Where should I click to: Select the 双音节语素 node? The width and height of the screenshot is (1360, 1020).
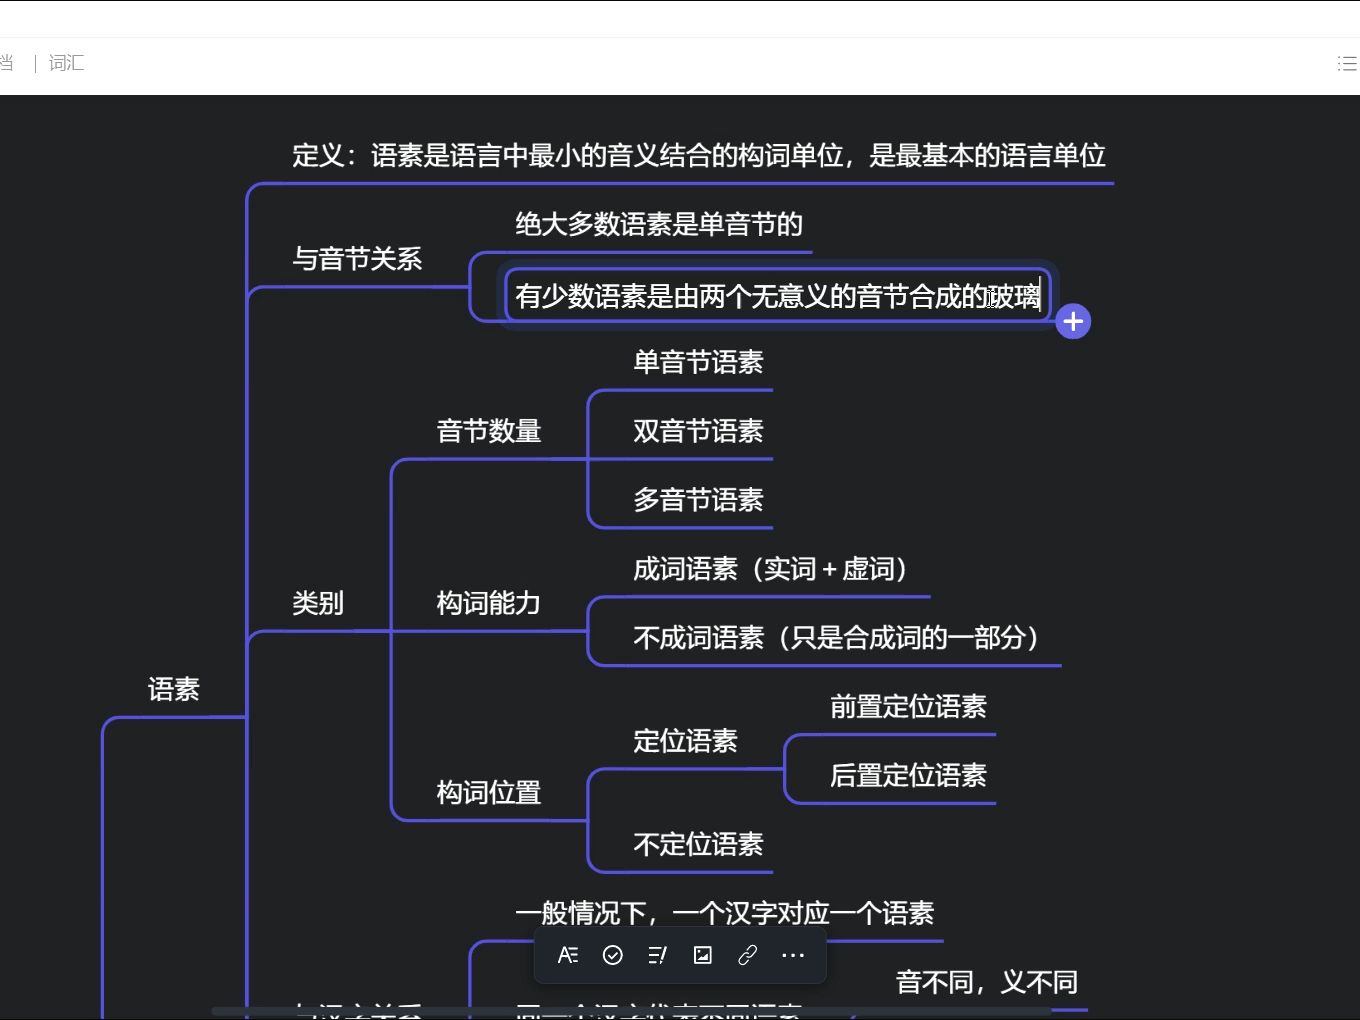[698, 431]
